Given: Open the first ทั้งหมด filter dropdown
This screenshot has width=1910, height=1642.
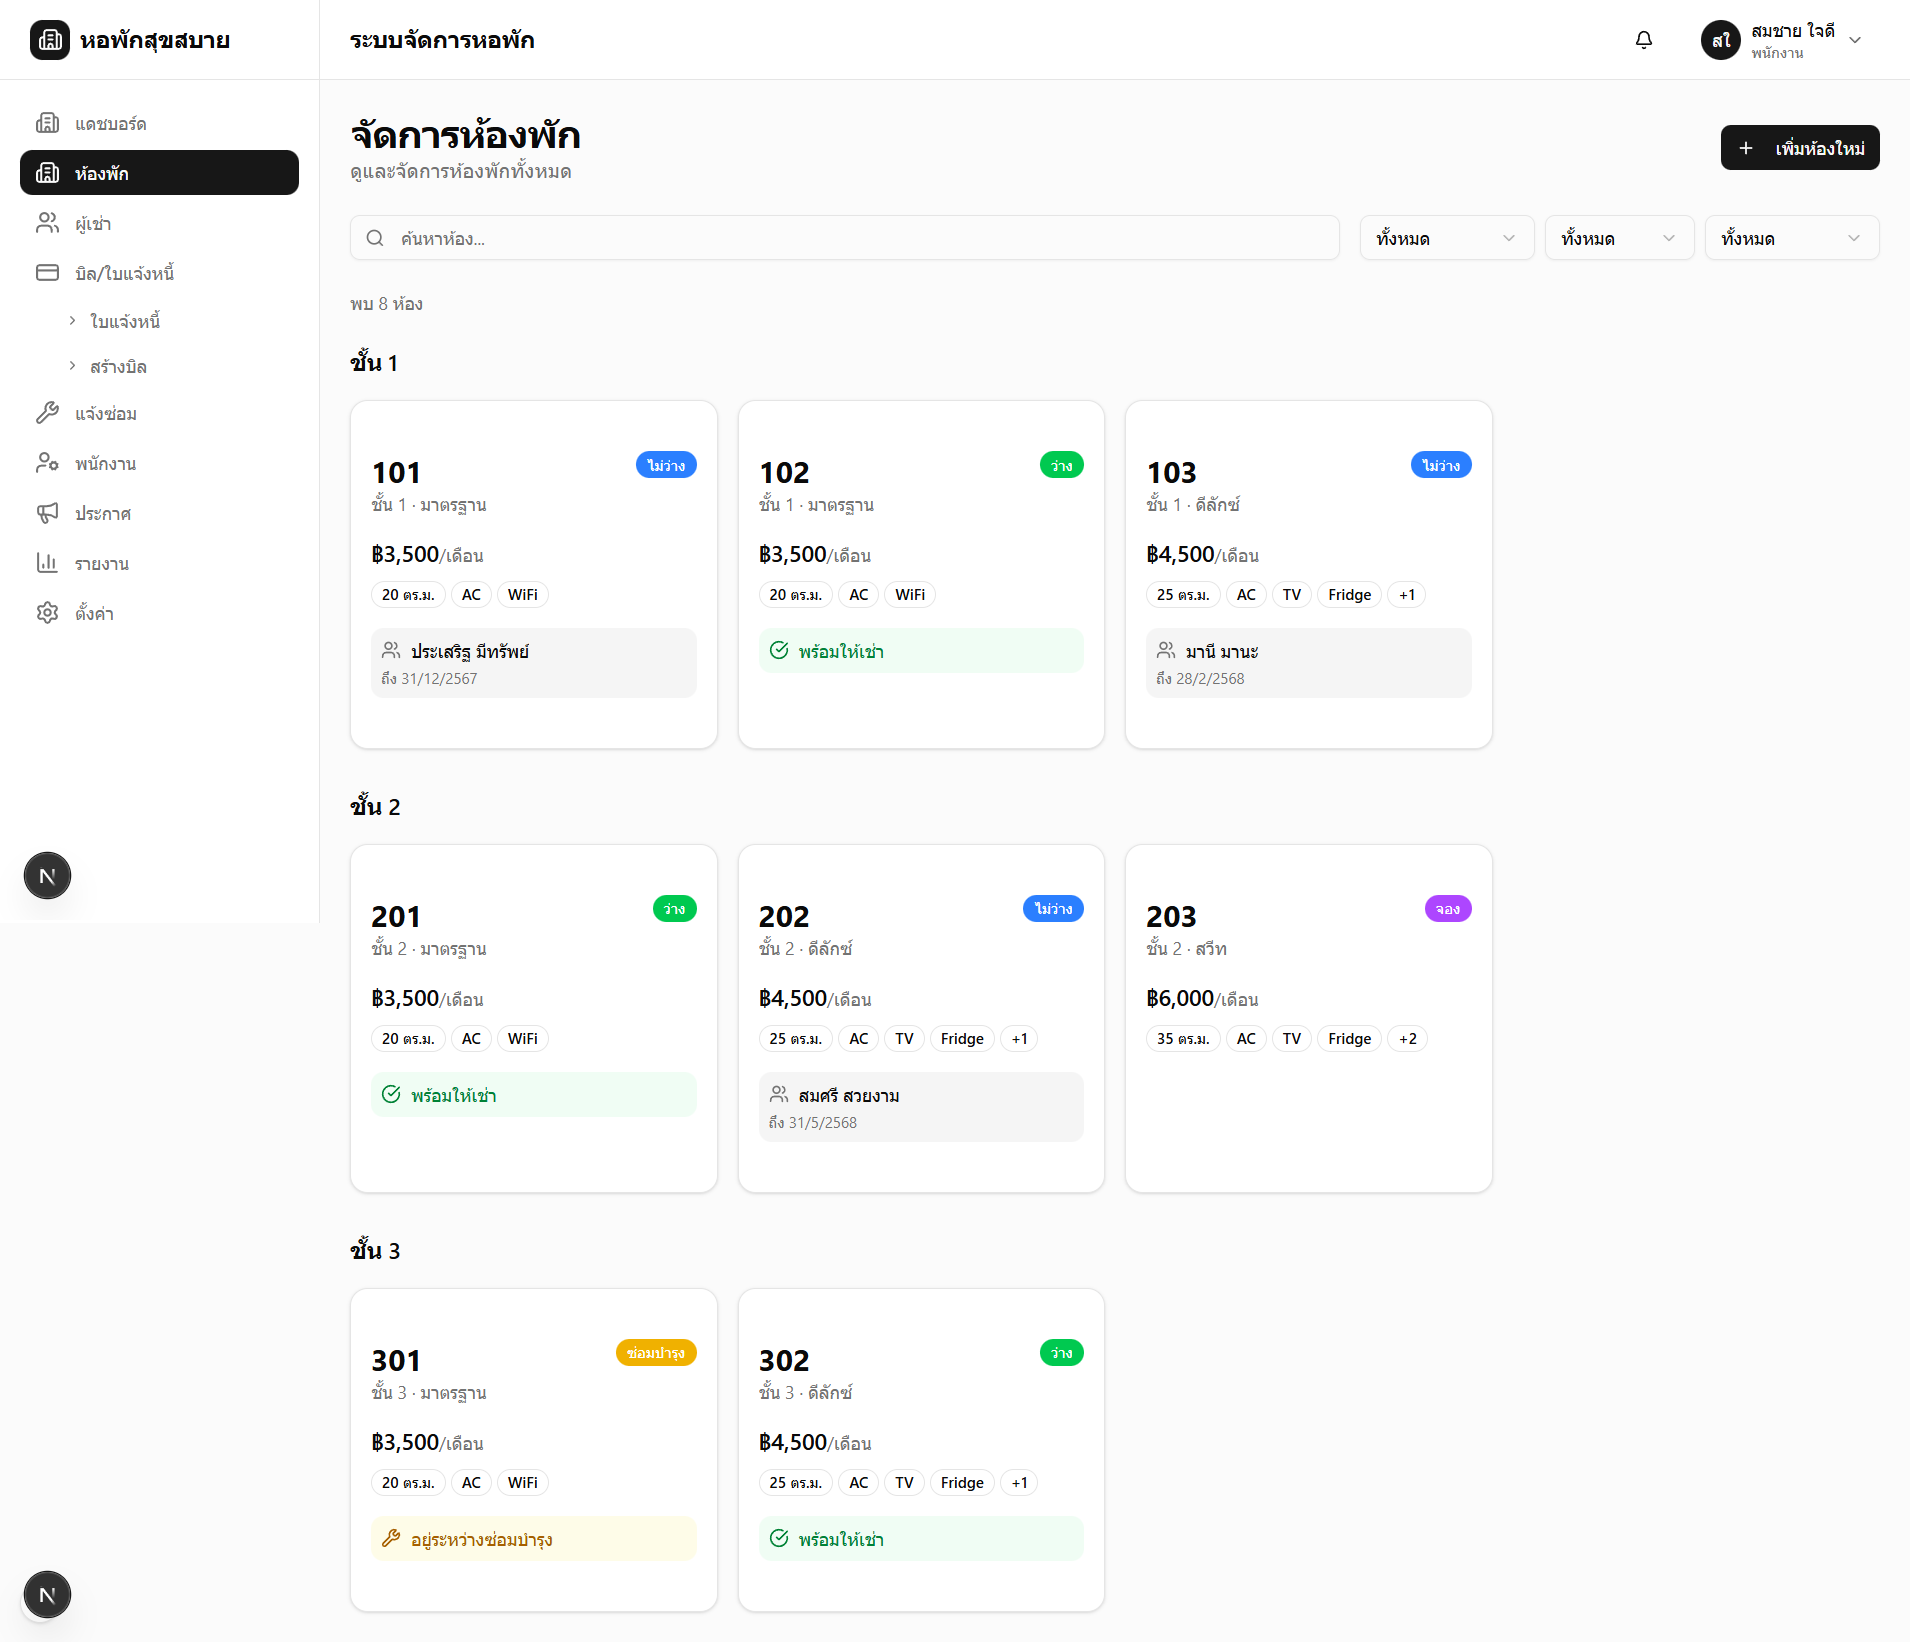Looking at the screenshot, I should coord(1447,238).
